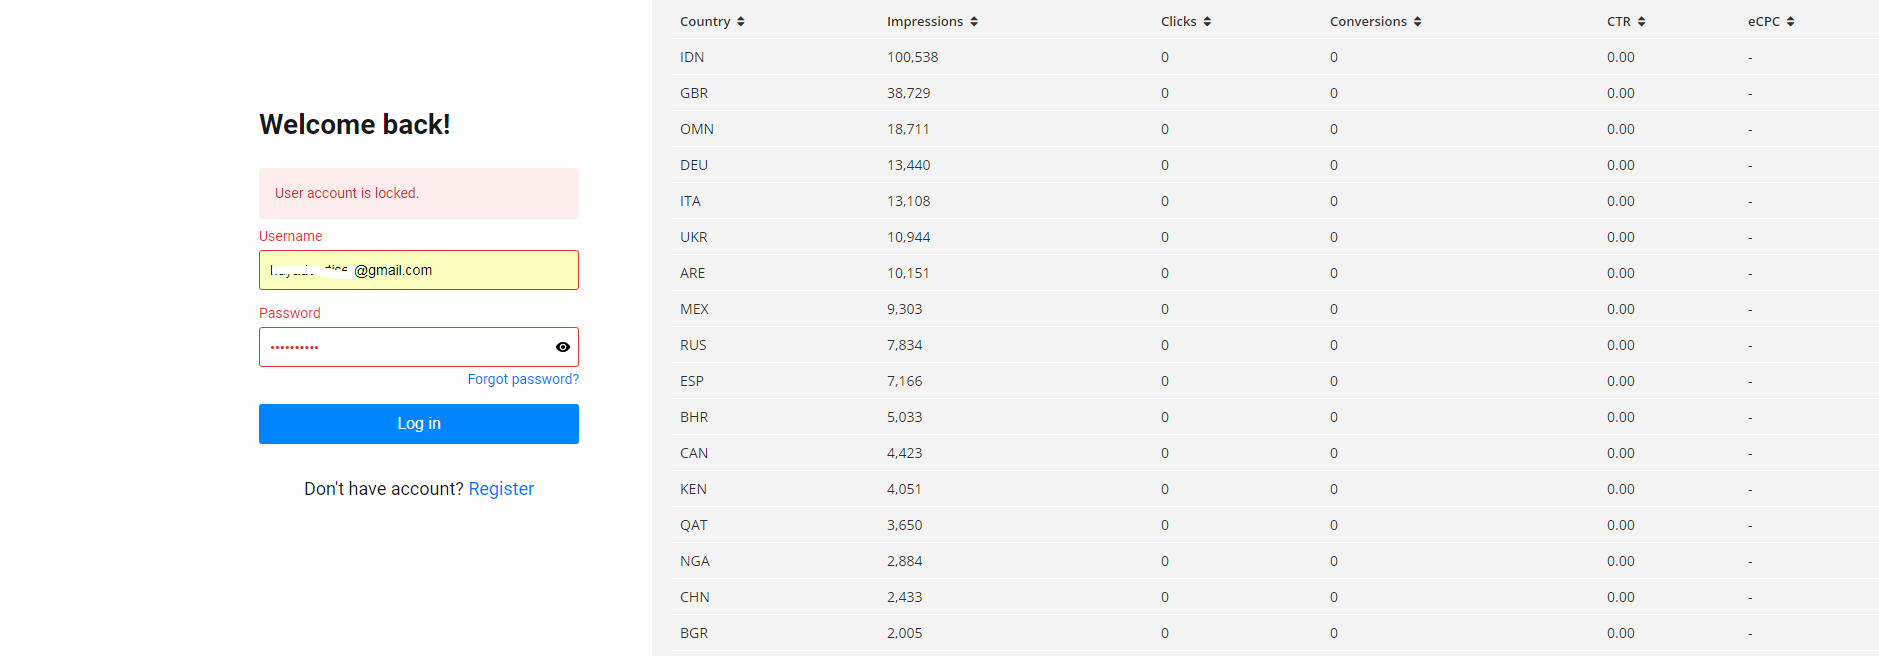The width and height of the screenshot is (1879, 656).
Task: Click the BGR row impressions value
Action: [x=904, y=633]
